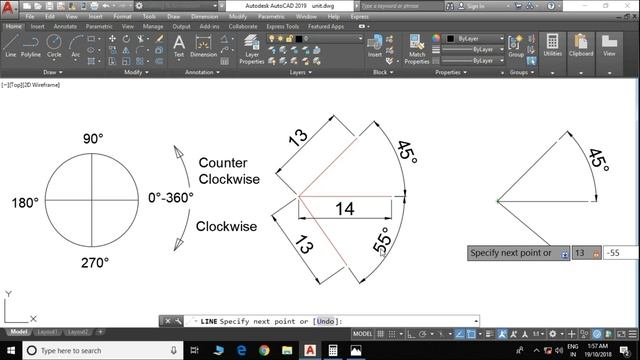
Task: Select the Dimension tool
Action: [x=203, y=46]
